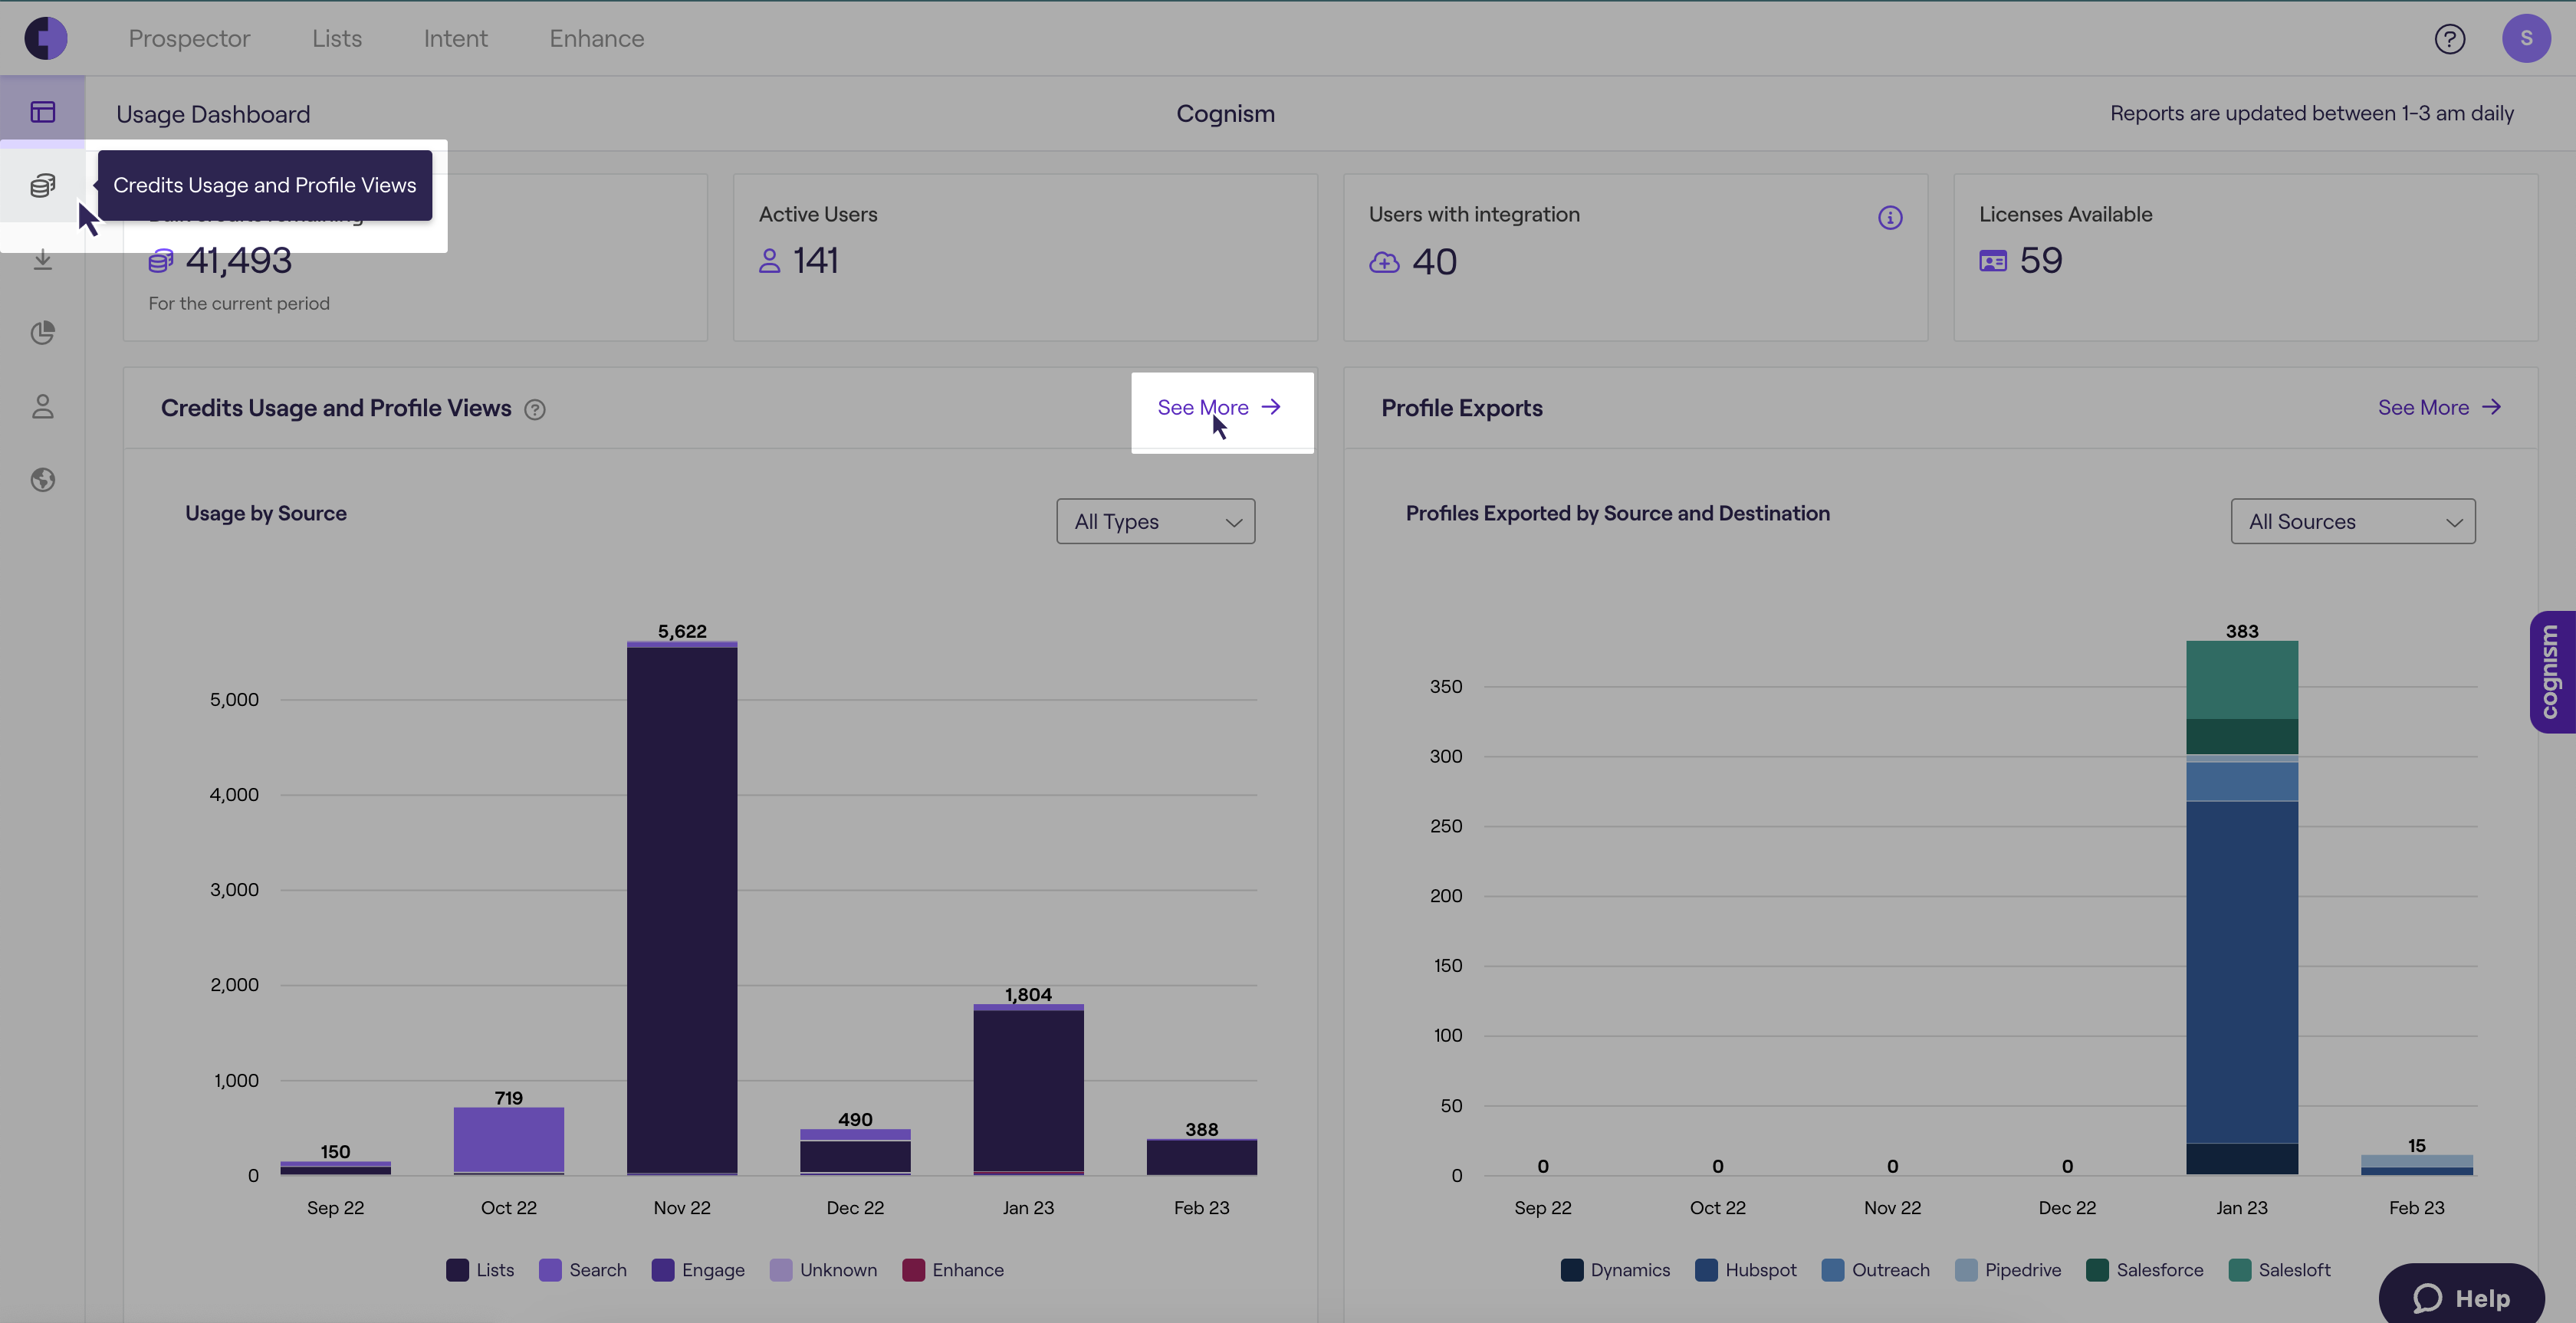The width and height of the screenshot is (2576, 1323).
Task: Toggle Hubspot legend in exports chart
Action: pos(1745,1270)
